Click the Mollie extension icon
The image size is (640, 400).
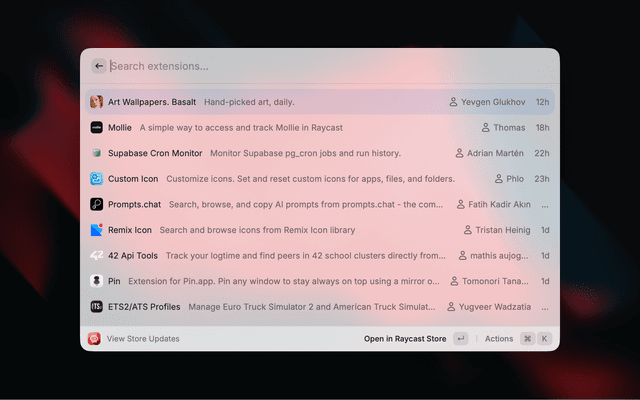coord(97,128)
